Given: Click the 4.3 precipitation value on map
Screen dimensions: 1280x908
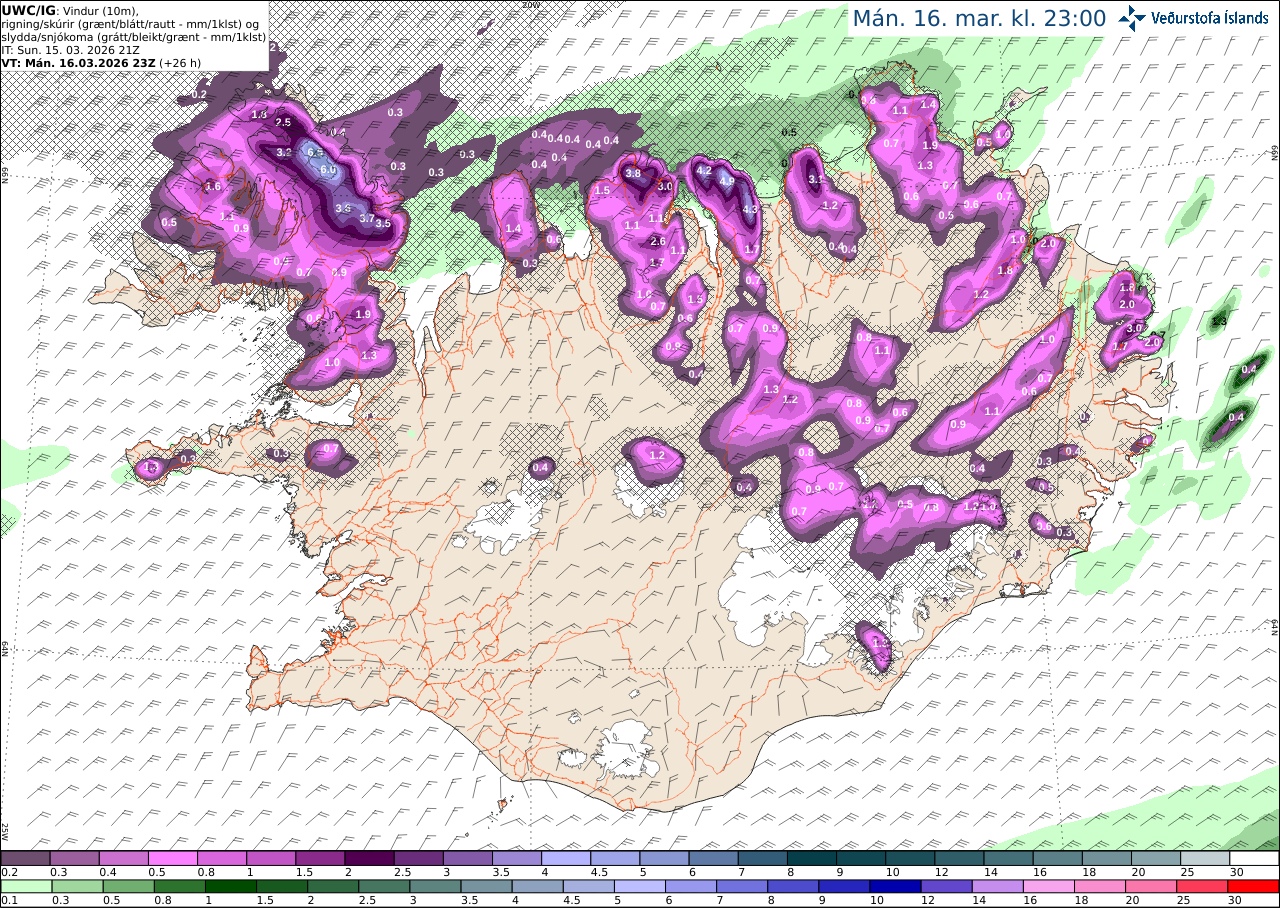Looking at the screenshot, I should click(750, 209).
